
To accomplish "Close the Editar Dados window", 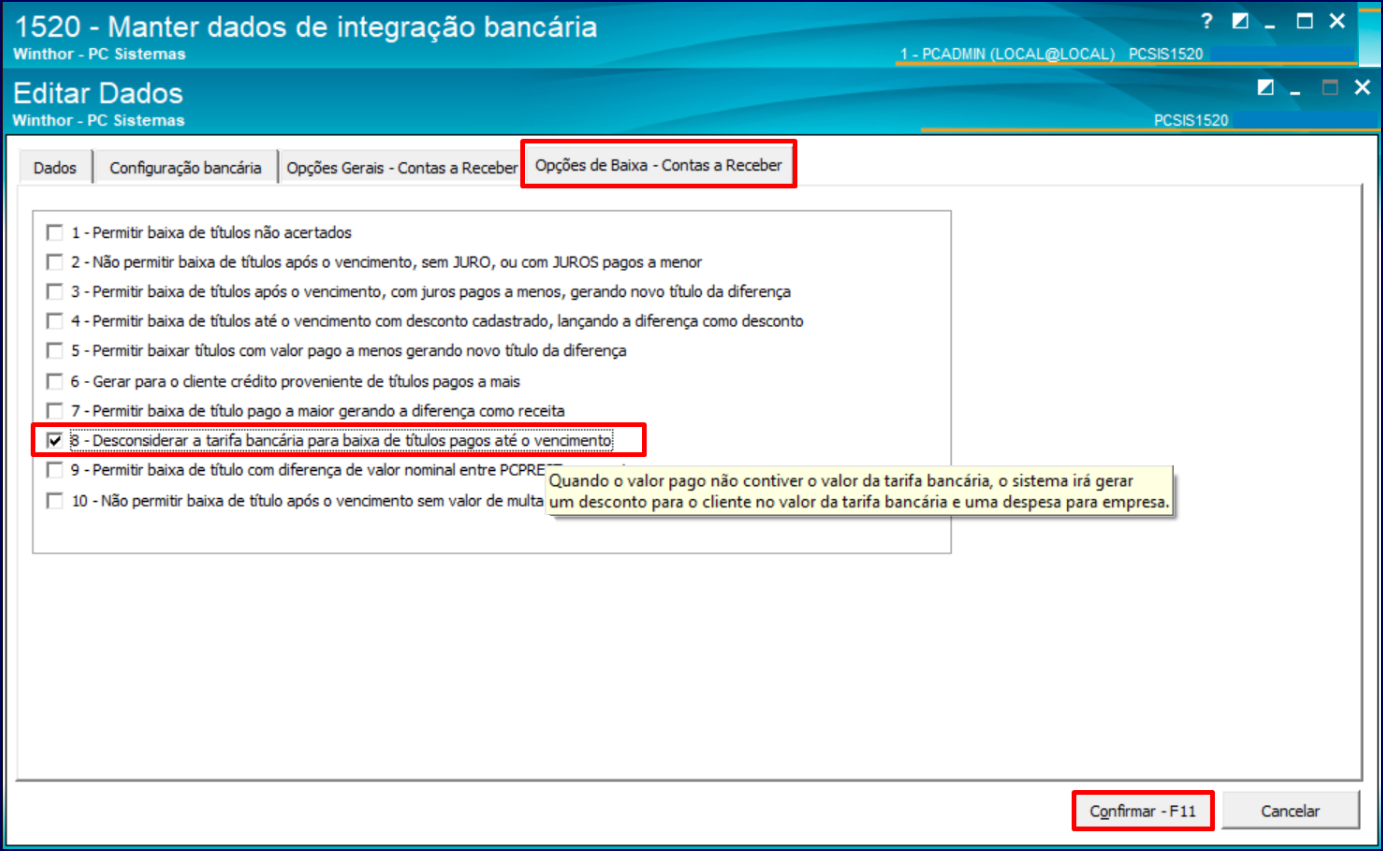I will [1361, 88].
